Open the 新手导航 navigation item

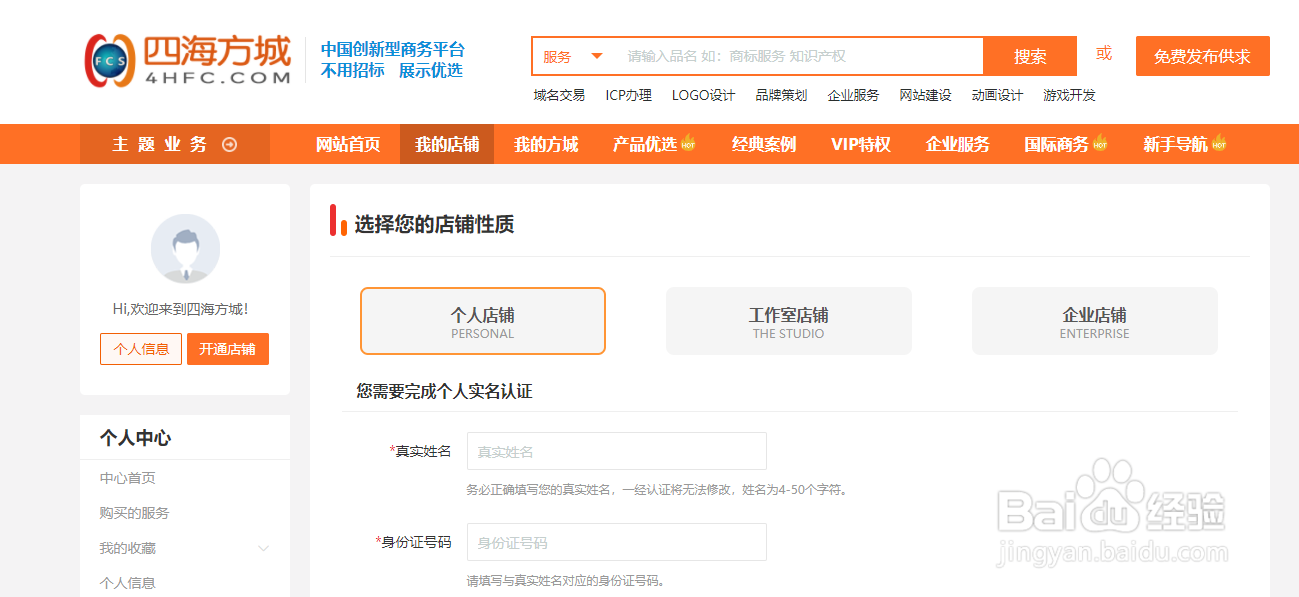point(1176,144)
